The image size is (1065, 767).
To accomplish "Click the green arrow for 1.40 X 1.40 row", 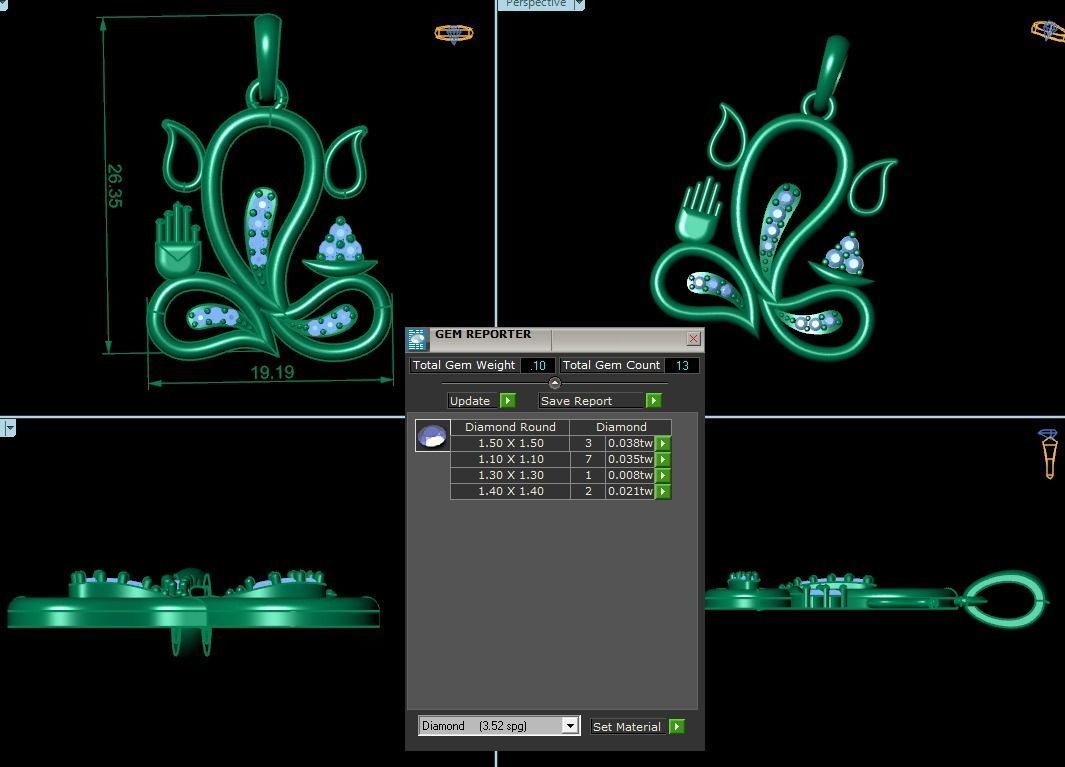I will [x=663, y=491].
